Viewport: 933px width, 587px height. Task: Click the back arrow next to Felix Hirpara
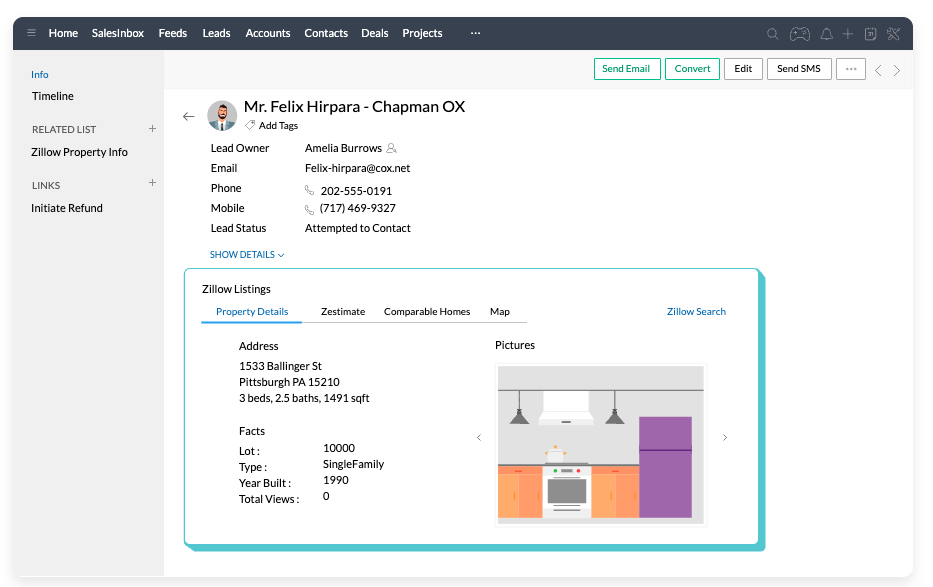188,115
